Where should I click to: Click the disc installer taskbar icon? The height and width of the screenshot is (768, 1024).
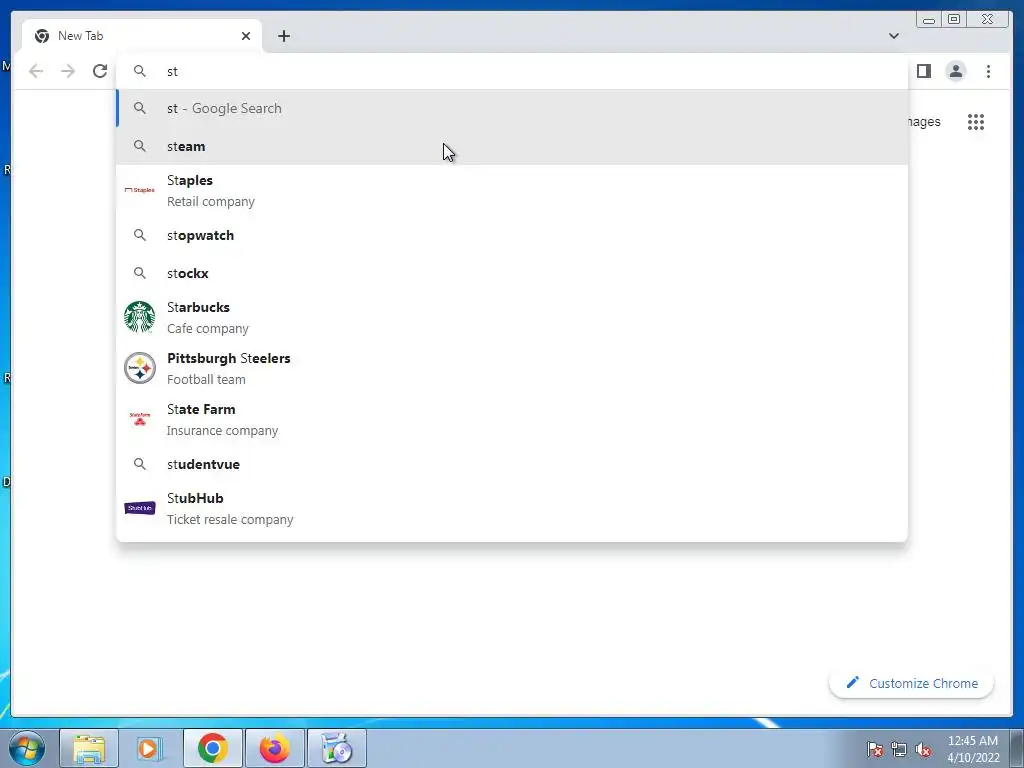click(337, 748)
